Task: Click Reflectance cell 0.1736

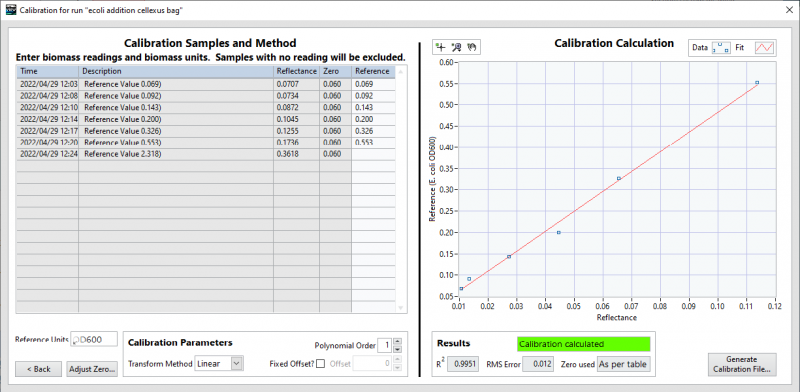Action: click(297, 142)
